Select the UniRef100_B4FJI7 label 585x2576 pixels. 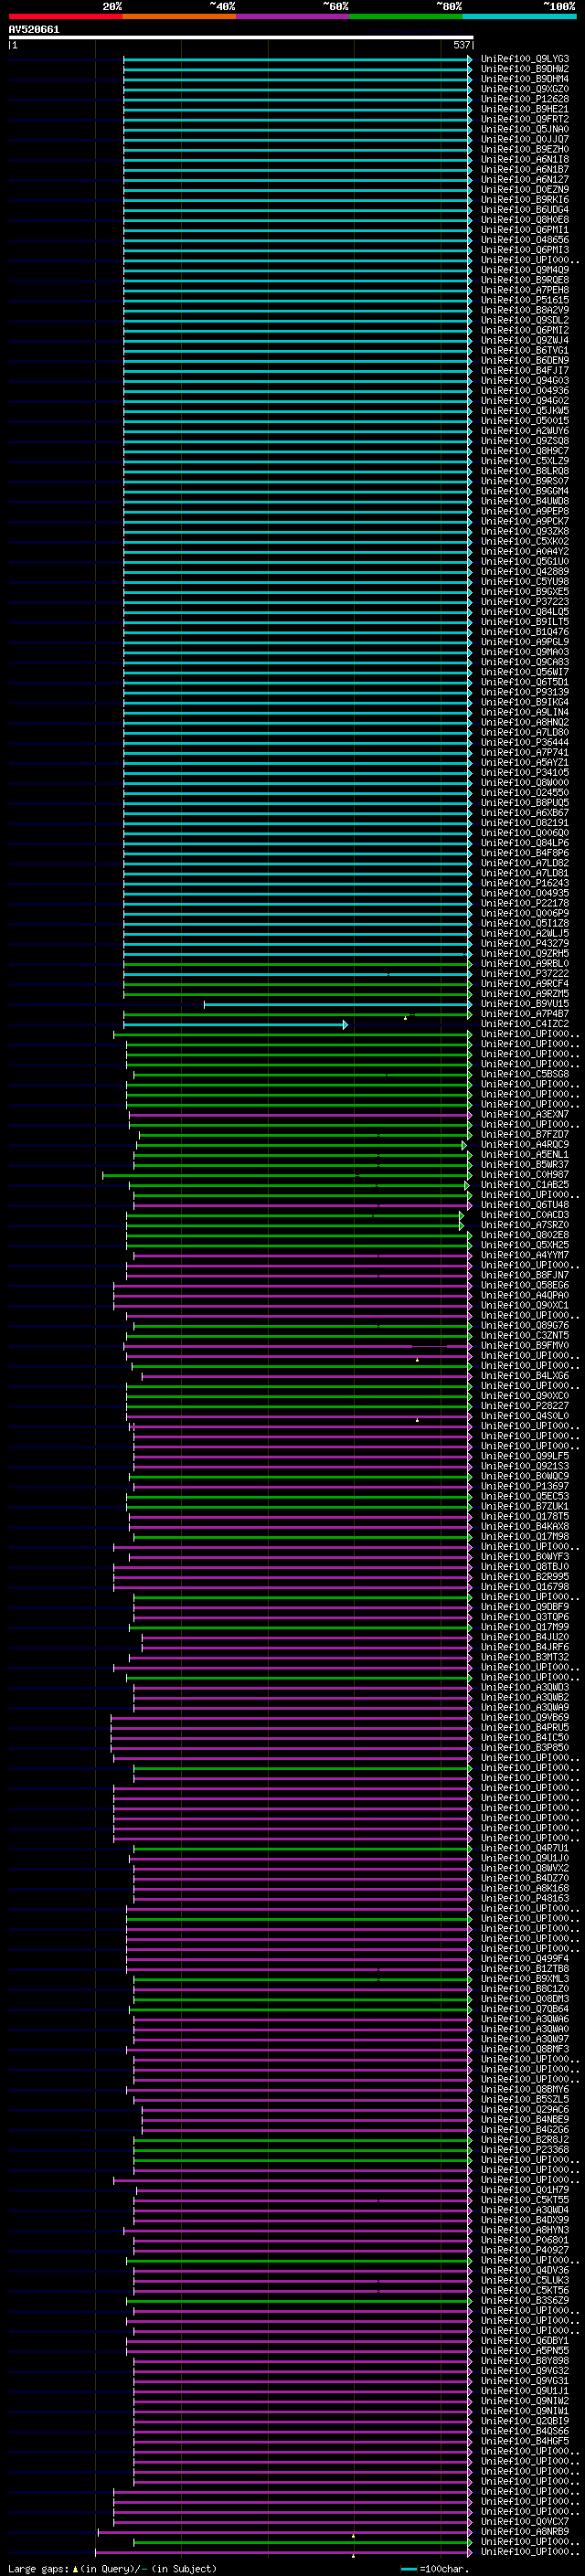point(525,370)
